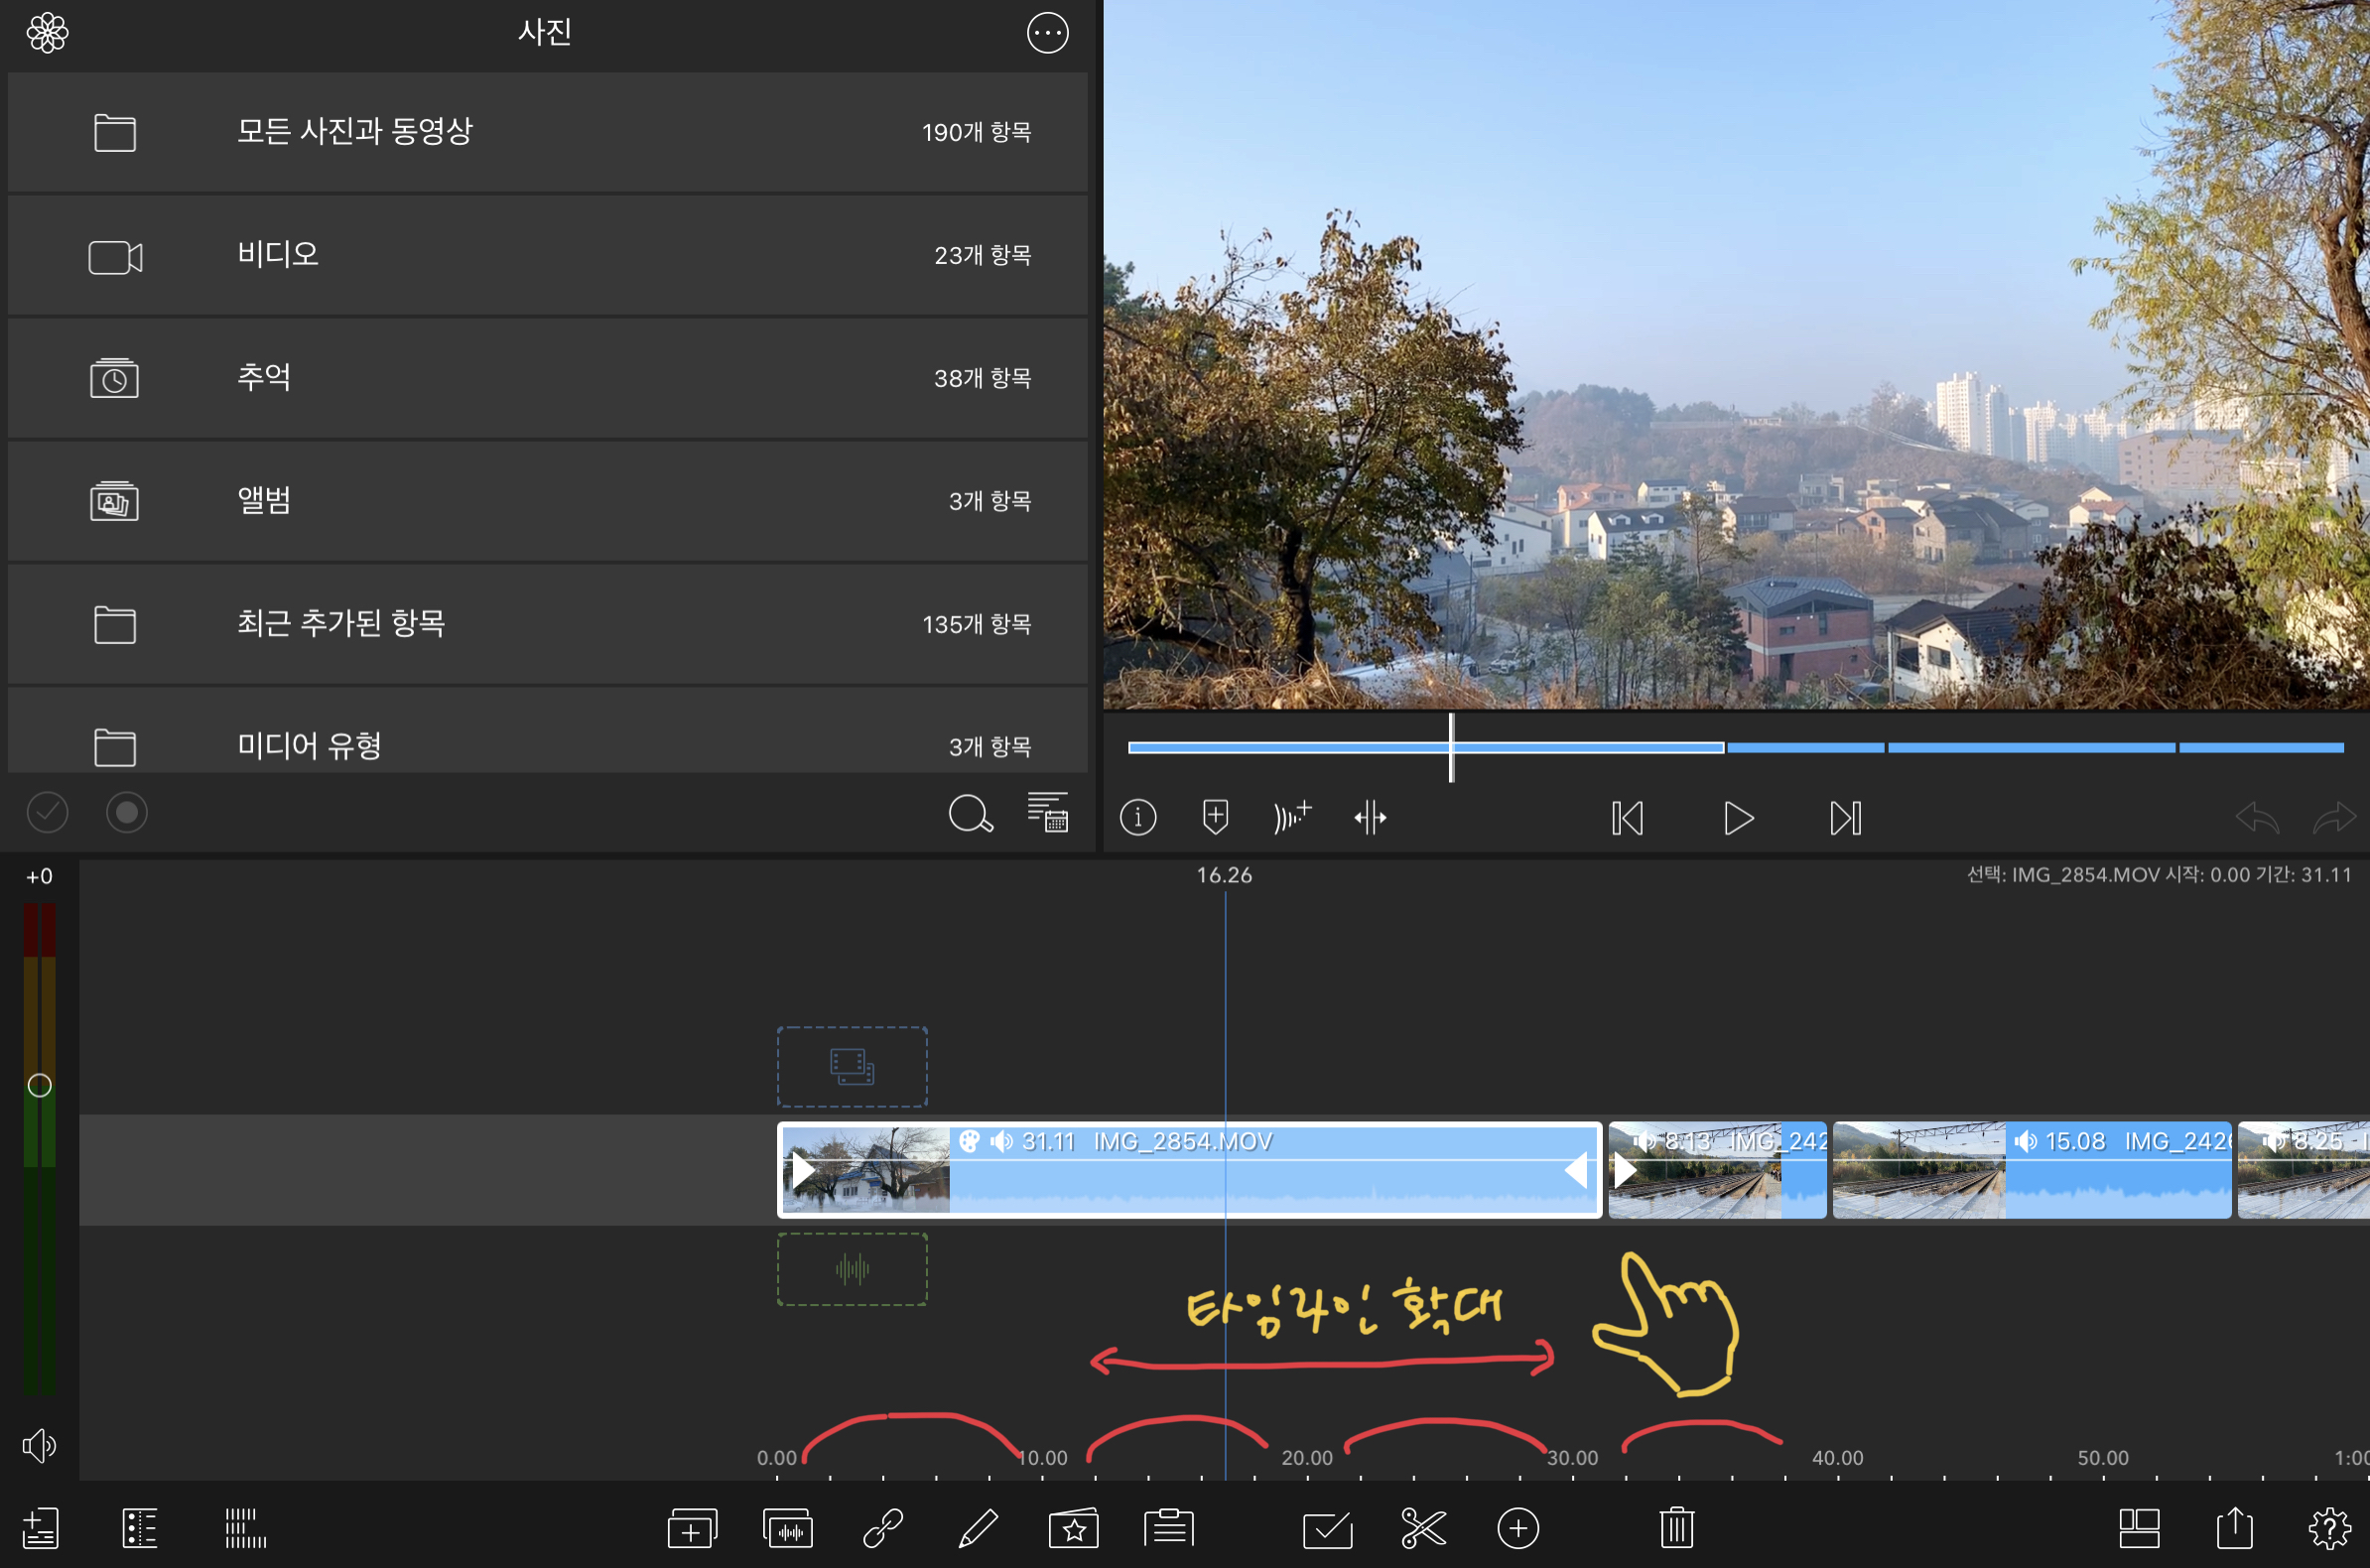Toggle the record circle button
Image resolution: width=2370 pixels, height=1568 pixels.
[127, 812]
